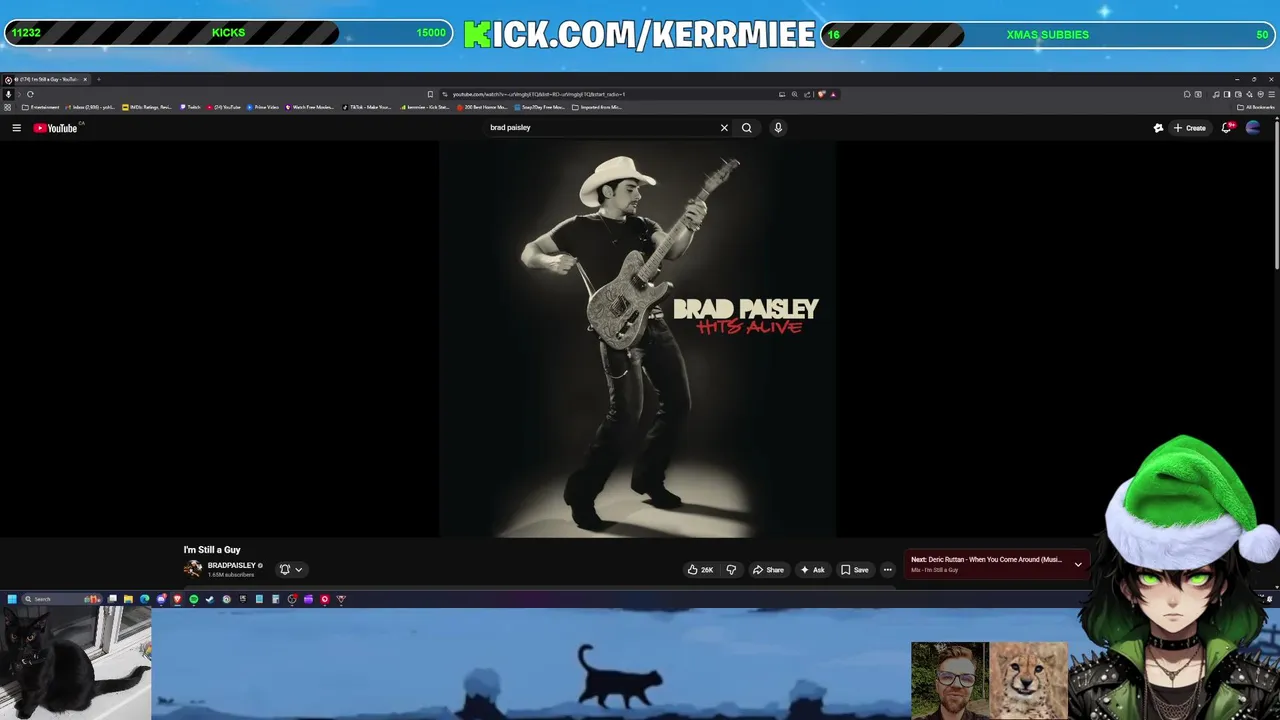Open the Twitch bookmark
The height and width of the screenshot is (720, 1280).
coord(190,107)
